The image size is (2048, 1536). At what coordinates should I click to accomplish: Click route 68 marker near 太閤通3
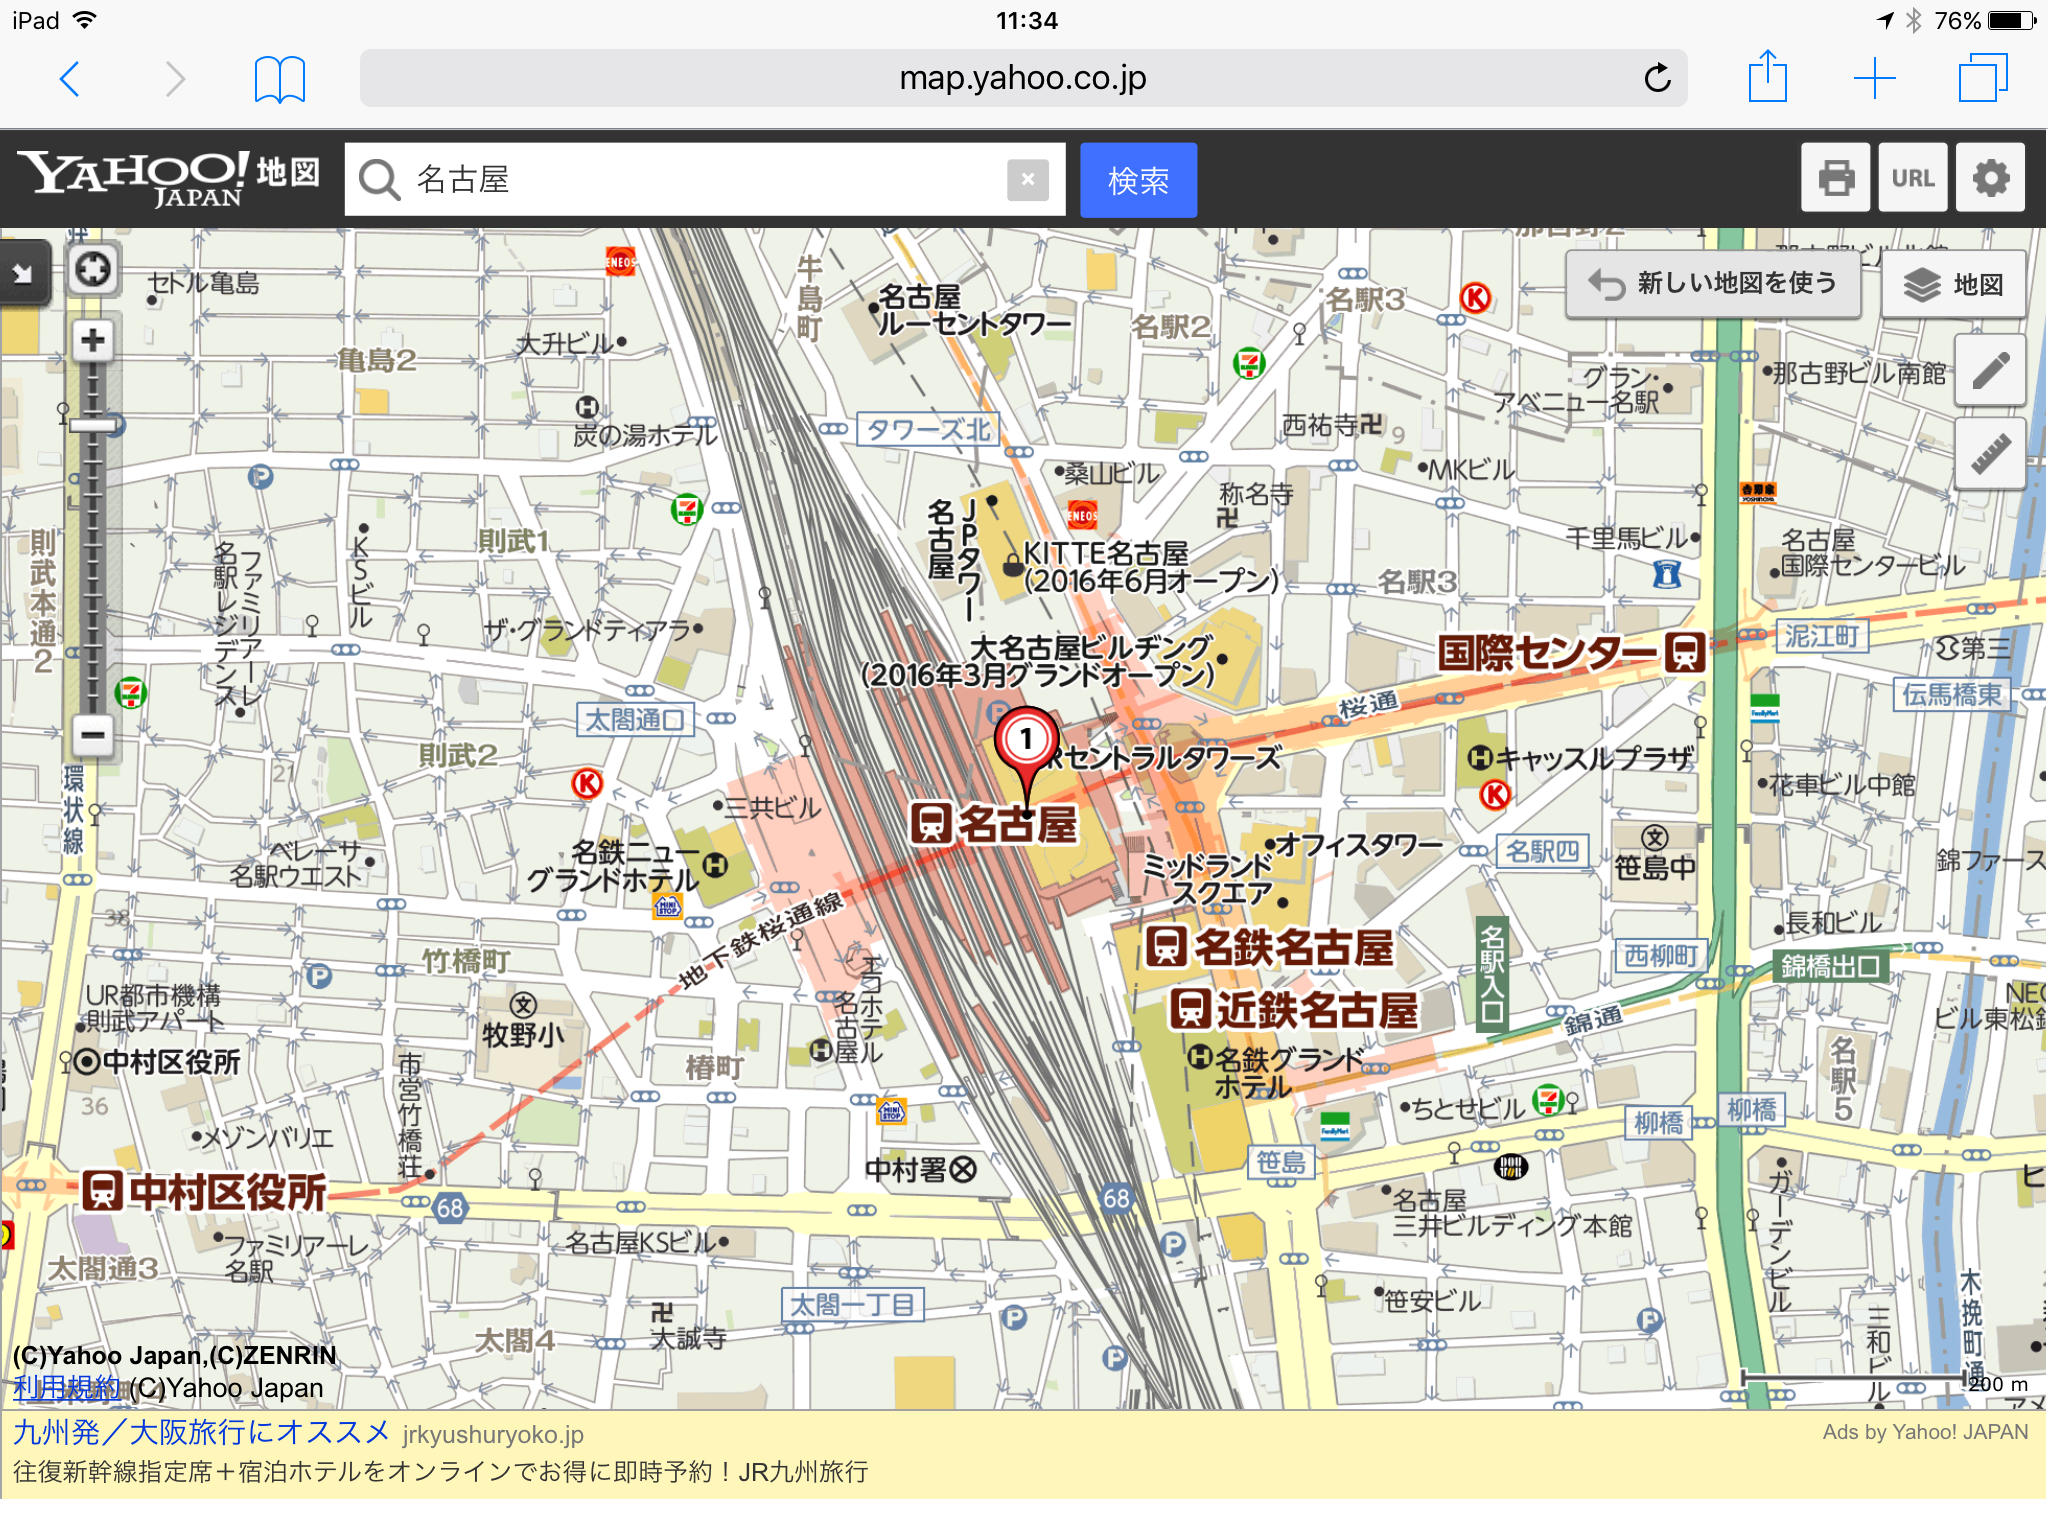450,1208
